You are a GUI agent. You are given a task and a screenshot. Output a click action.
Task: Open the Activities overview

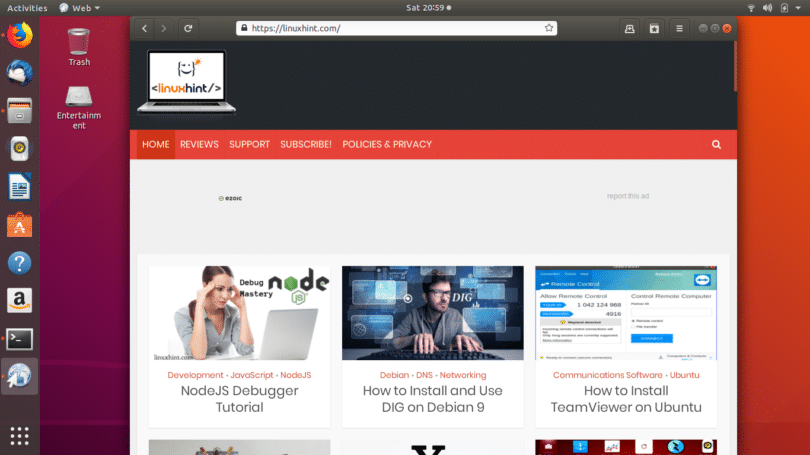[27, 8]
